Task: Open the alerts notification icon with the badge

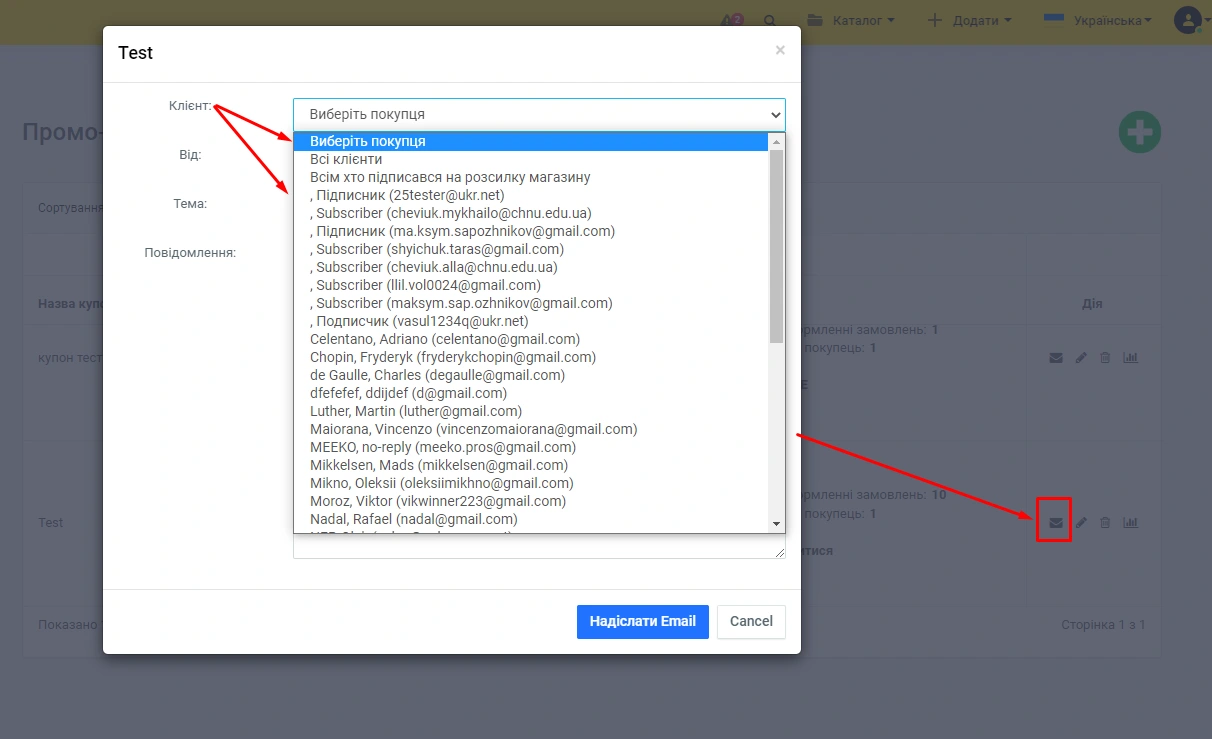Action: [x=731, y=21]
